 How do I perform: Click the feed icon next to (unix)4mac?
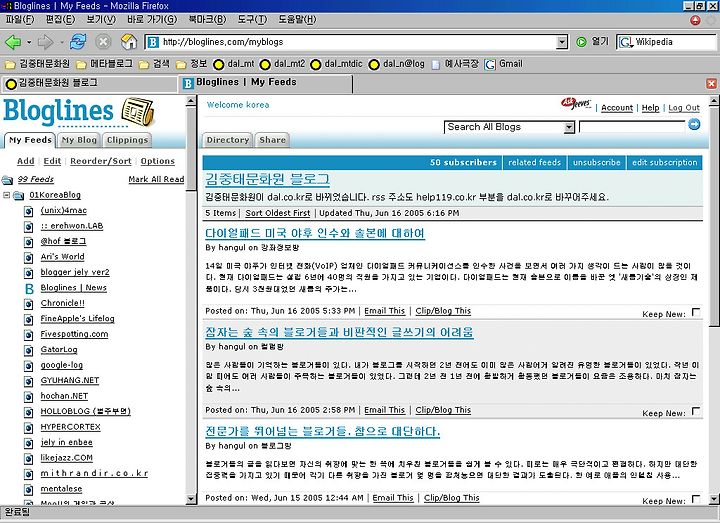28,211
